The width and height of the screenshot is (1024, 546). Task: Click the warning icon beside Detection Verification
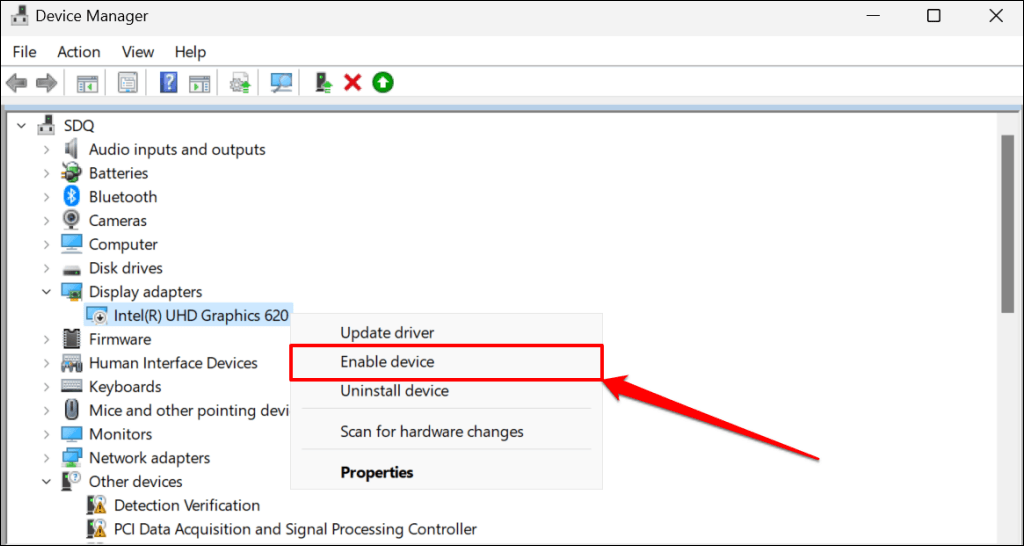coord(97,505)
